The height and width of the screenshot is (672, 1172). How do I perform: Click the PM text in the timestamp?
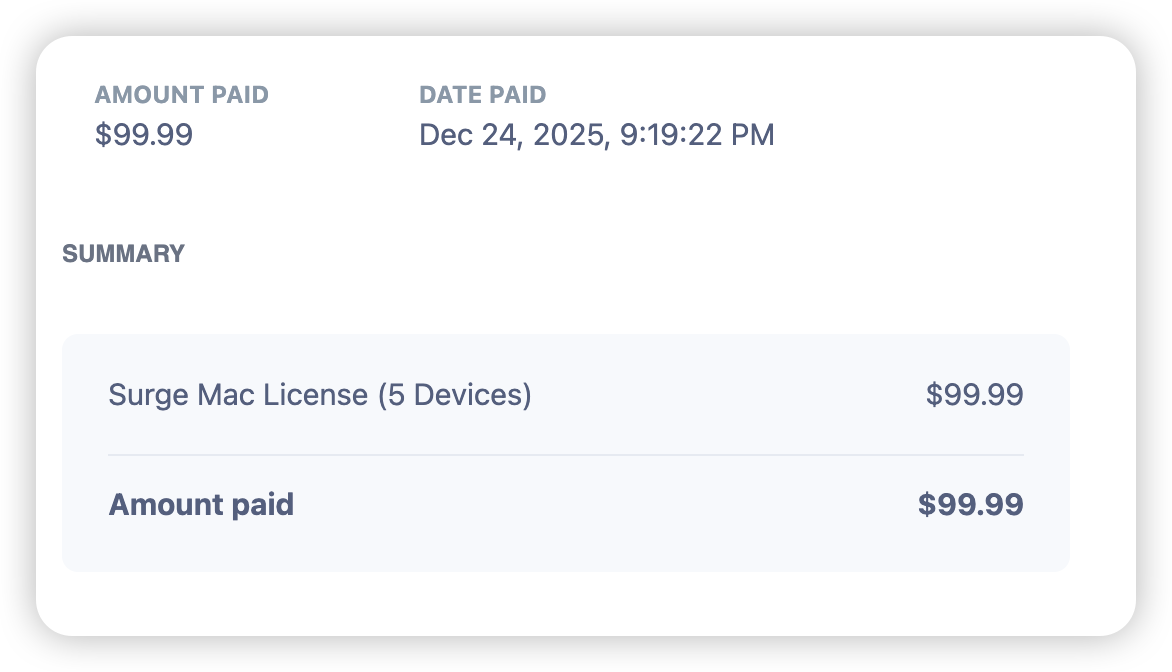(753, 134)
